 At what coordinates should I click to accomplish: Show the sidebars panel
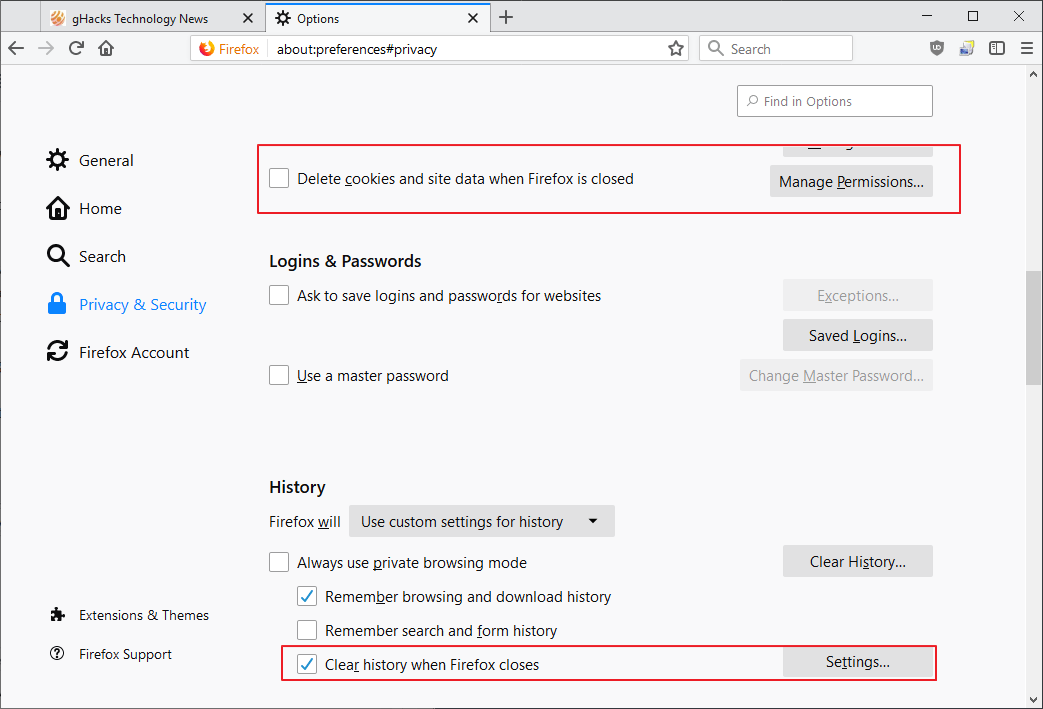pyautogui.click(x=996, y=48)
